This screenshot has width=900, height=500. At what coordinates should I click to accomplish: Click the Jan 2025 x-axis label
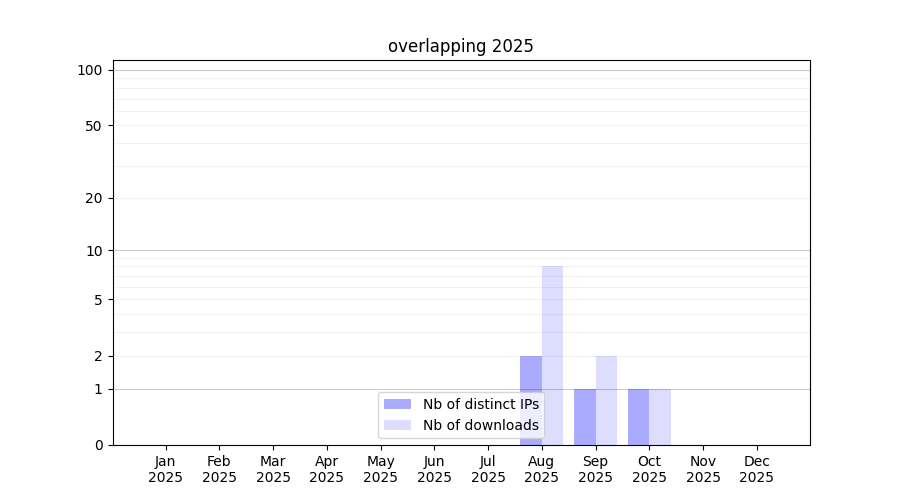click(165, 469)
